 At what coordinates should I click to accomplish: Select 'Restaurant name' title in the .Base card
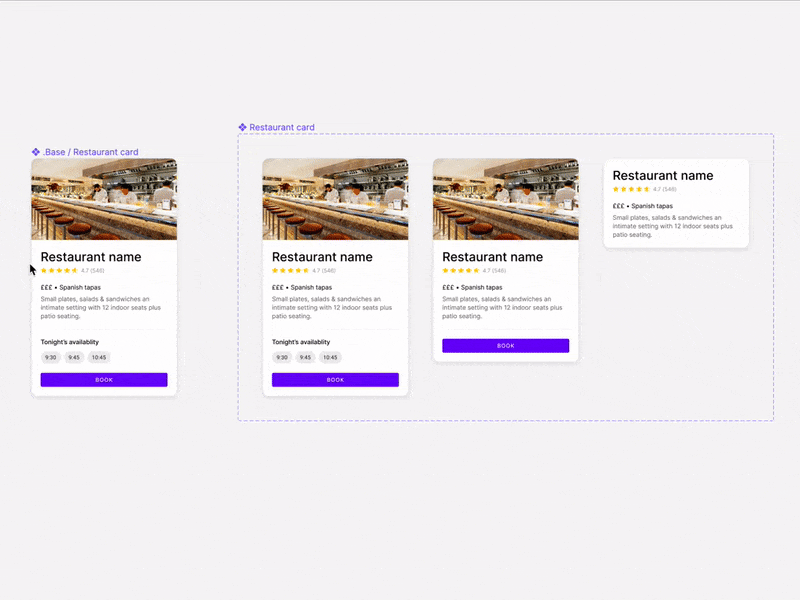(x=91, y=257)
